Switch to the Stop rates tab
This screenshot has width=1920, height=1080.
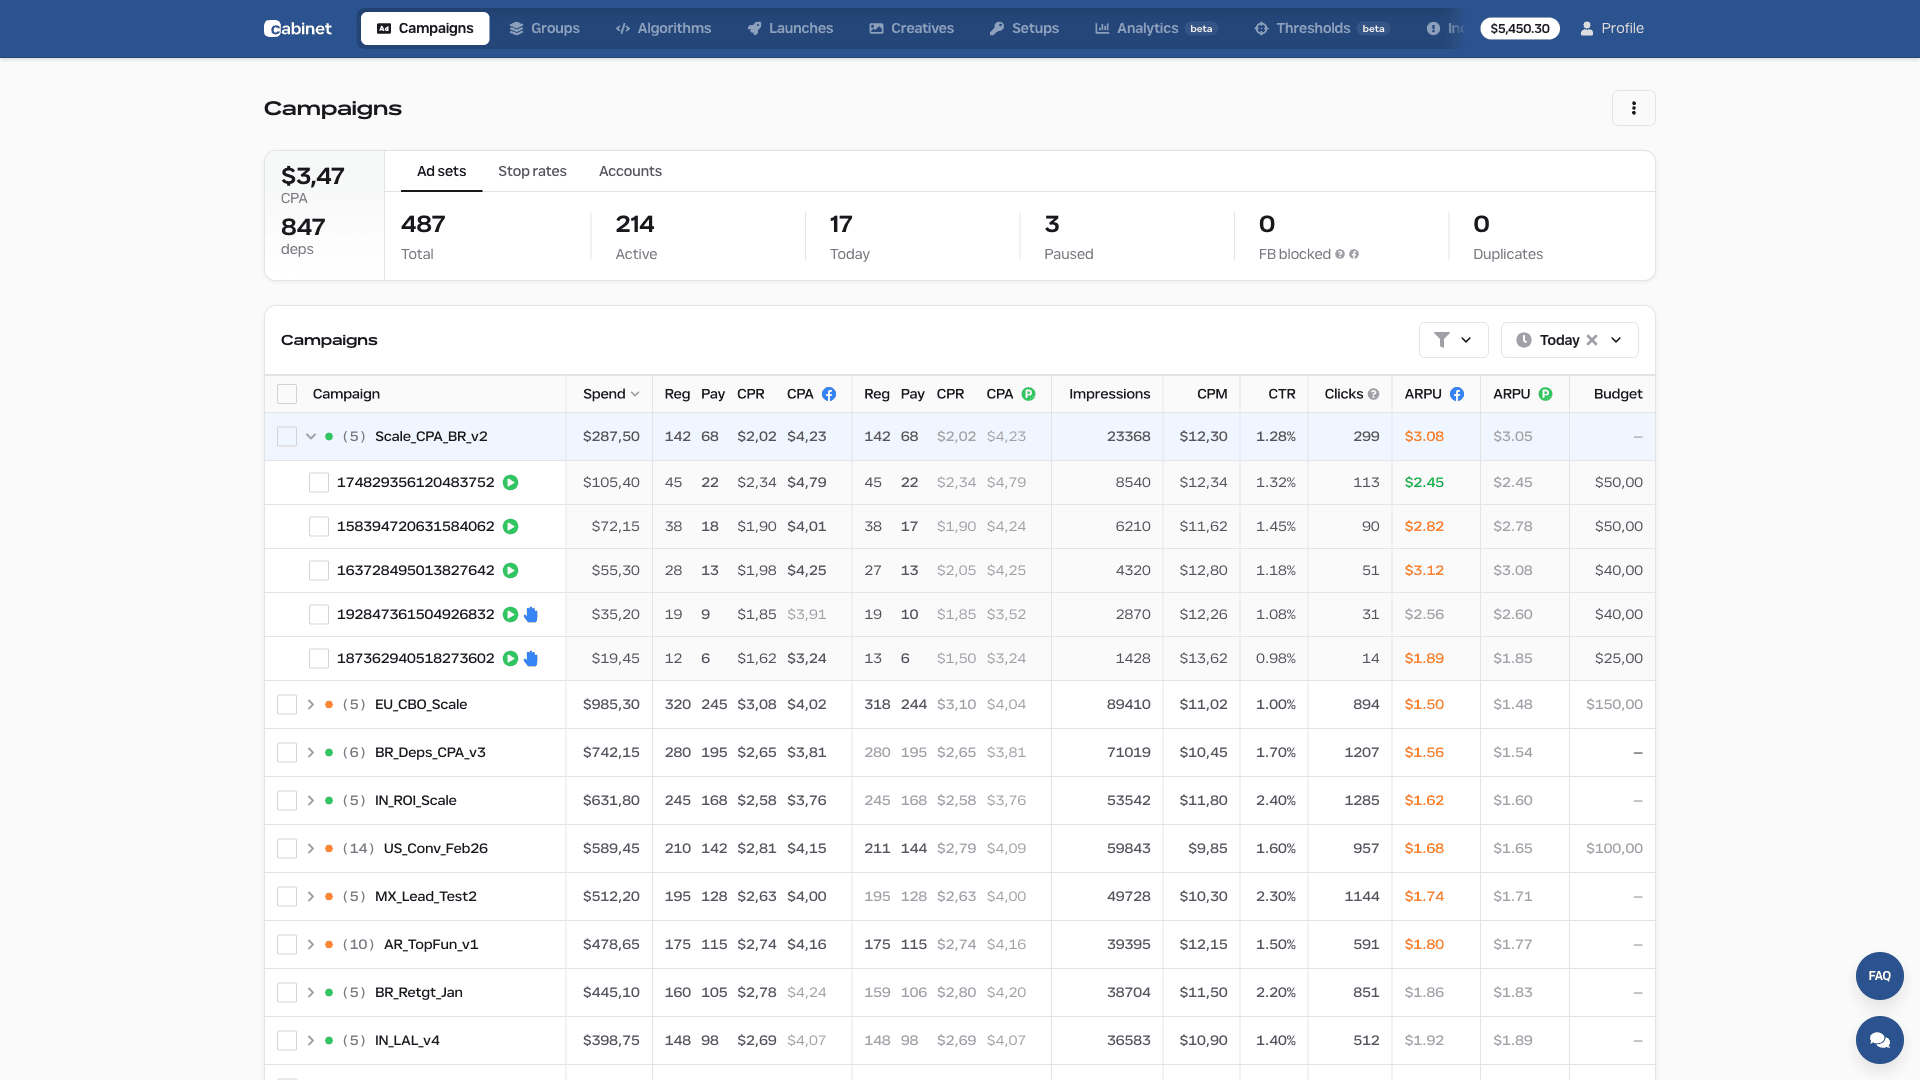(x=532, y=171)
